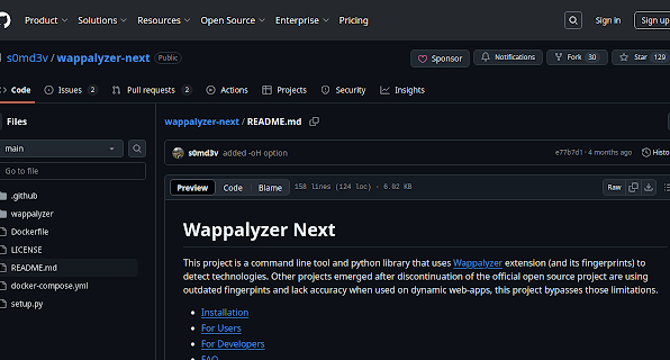Image resolution: width=670 pixels, height=360 pixels.
Task: Open wappalyzer-next repository title link
Action: [103, 58]
